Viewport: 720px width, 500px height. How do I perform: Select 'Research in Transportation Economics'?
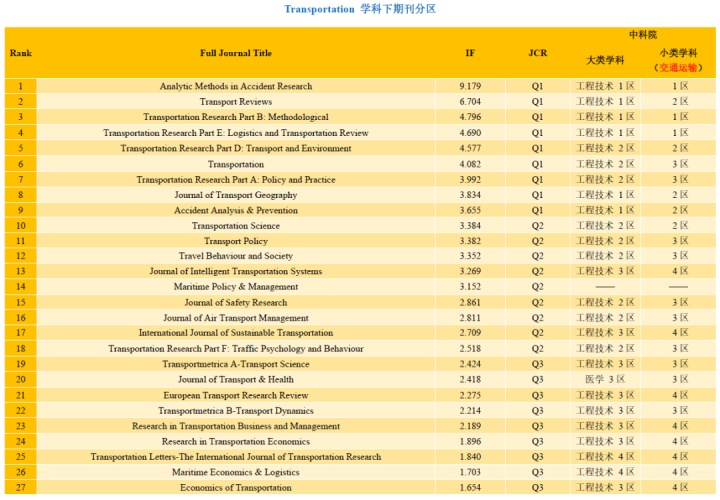(x=236, y=442)
